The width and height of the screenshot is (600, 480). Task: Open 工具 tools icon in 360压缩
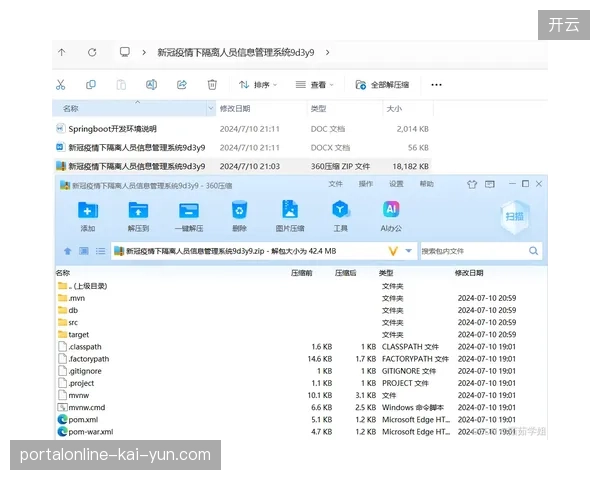[x=340, y=216]
